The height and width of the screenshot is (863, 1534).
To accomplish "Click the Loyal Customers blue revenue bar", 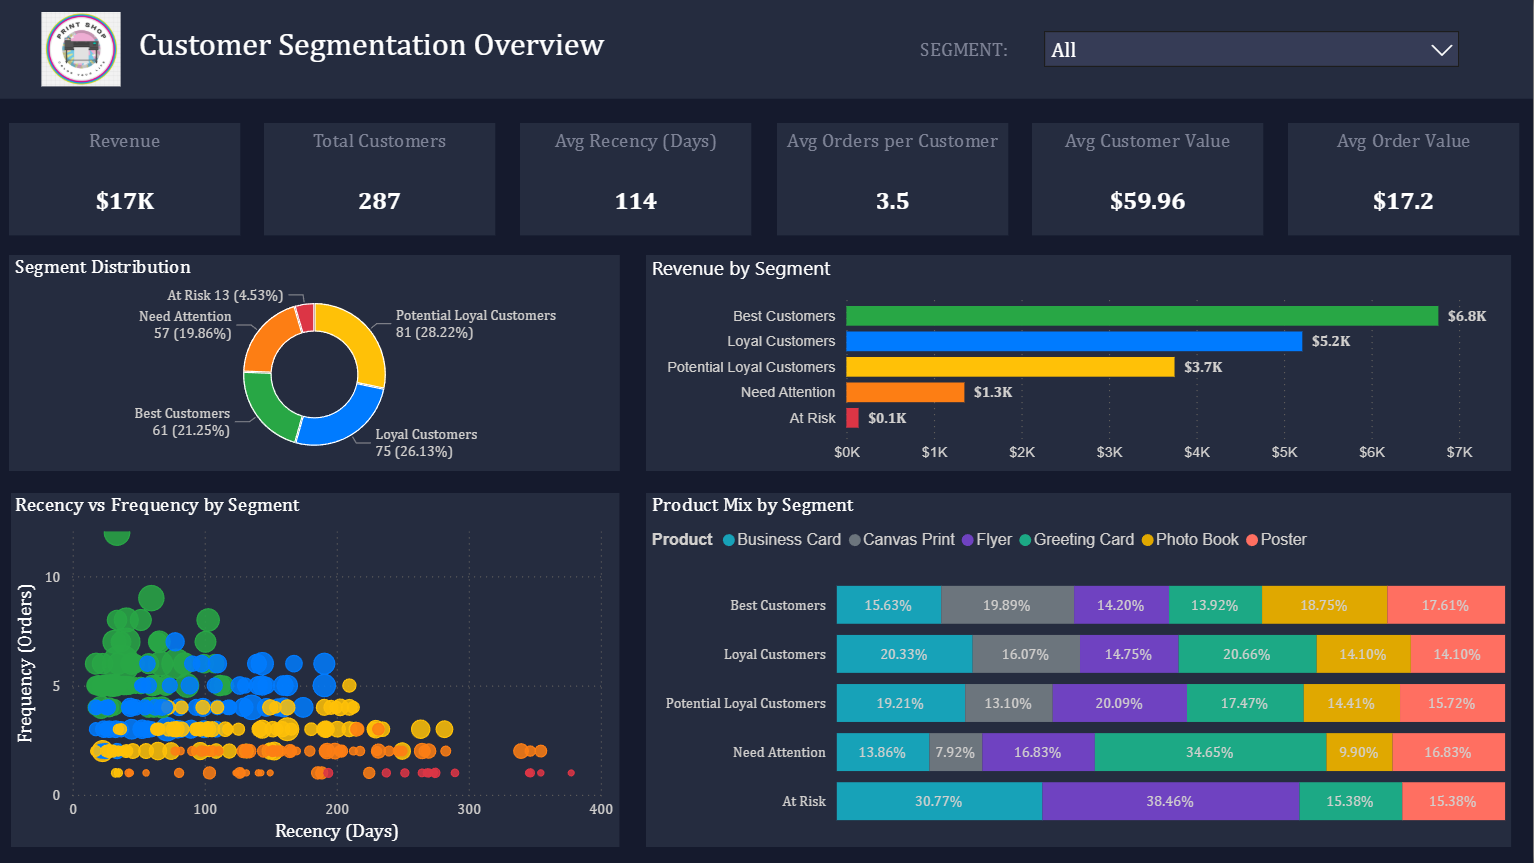I will pos(1073,341).
